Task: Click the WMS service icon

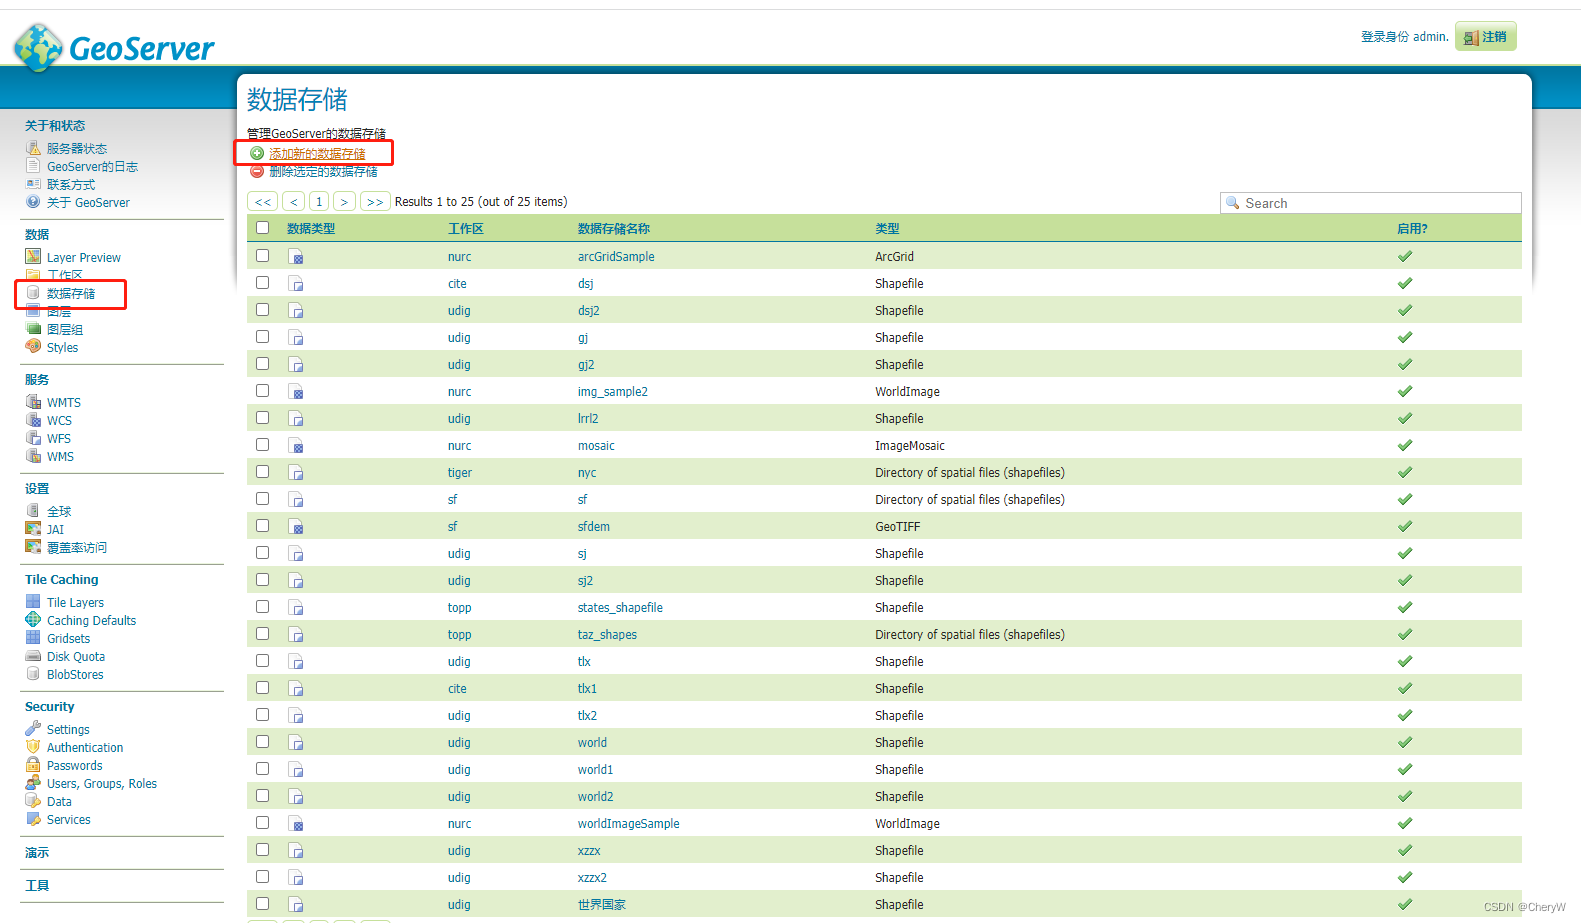Action: tap(33, 456)
